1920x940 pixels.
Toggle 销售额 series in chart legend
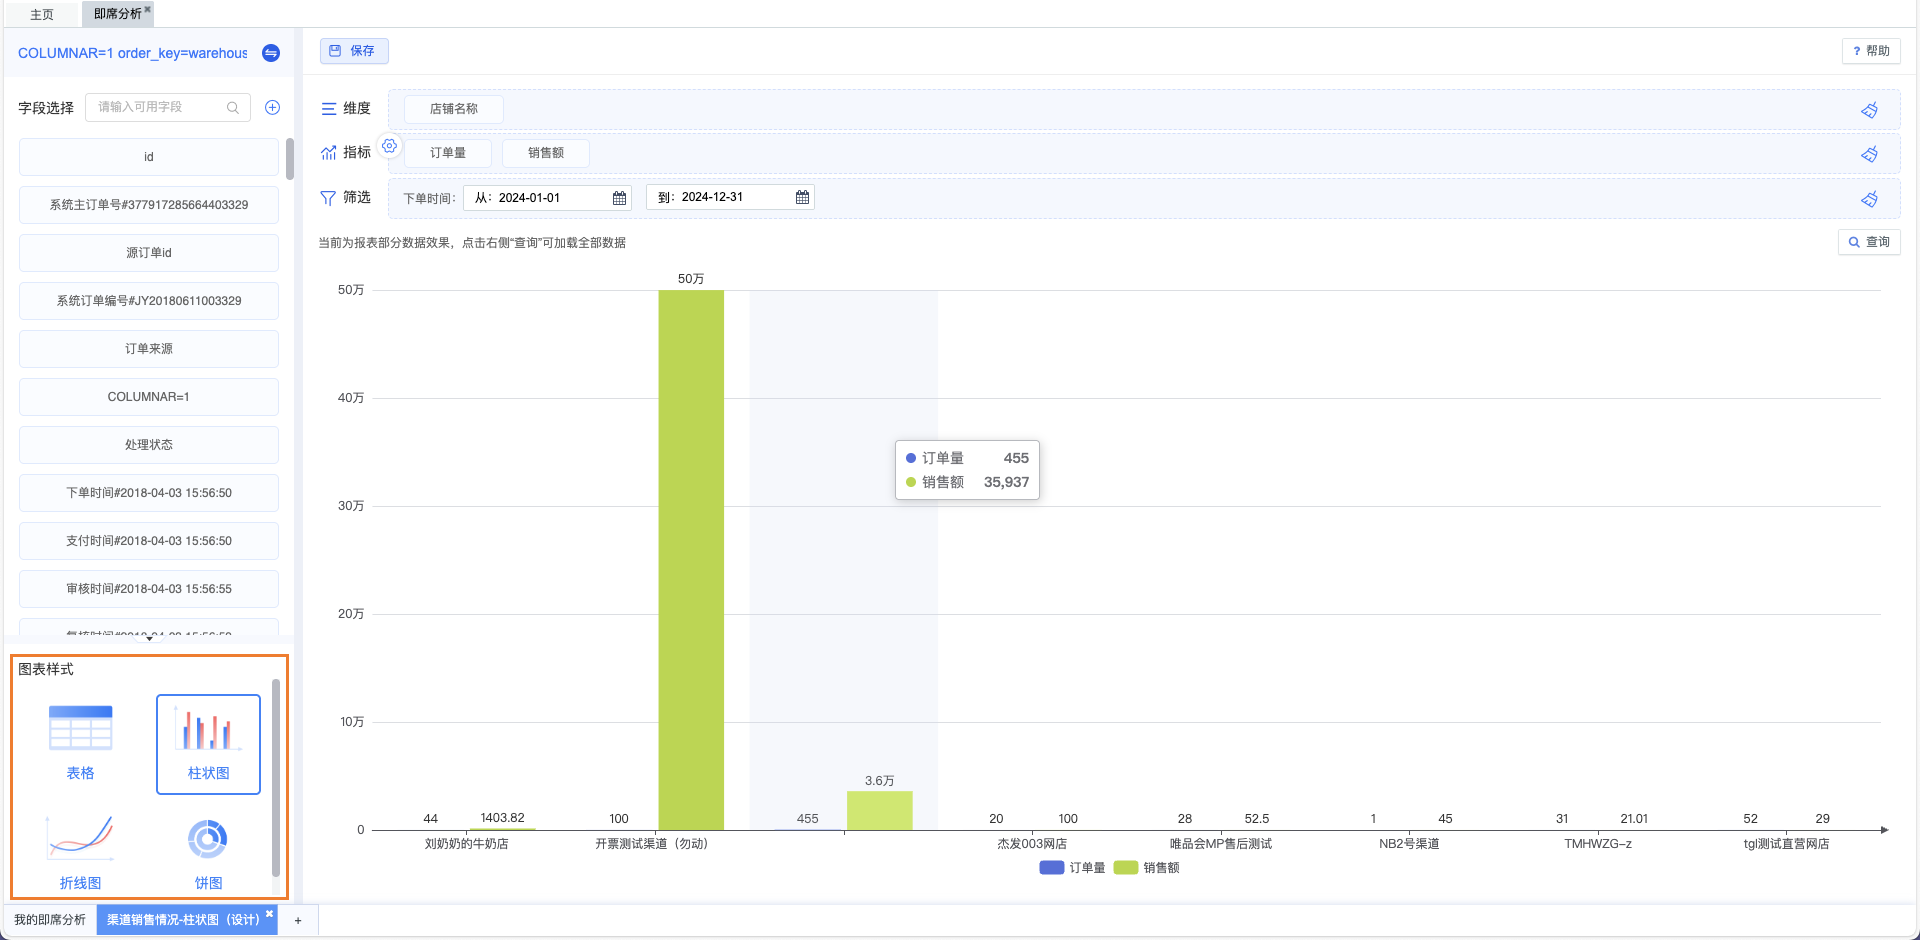1147,868
